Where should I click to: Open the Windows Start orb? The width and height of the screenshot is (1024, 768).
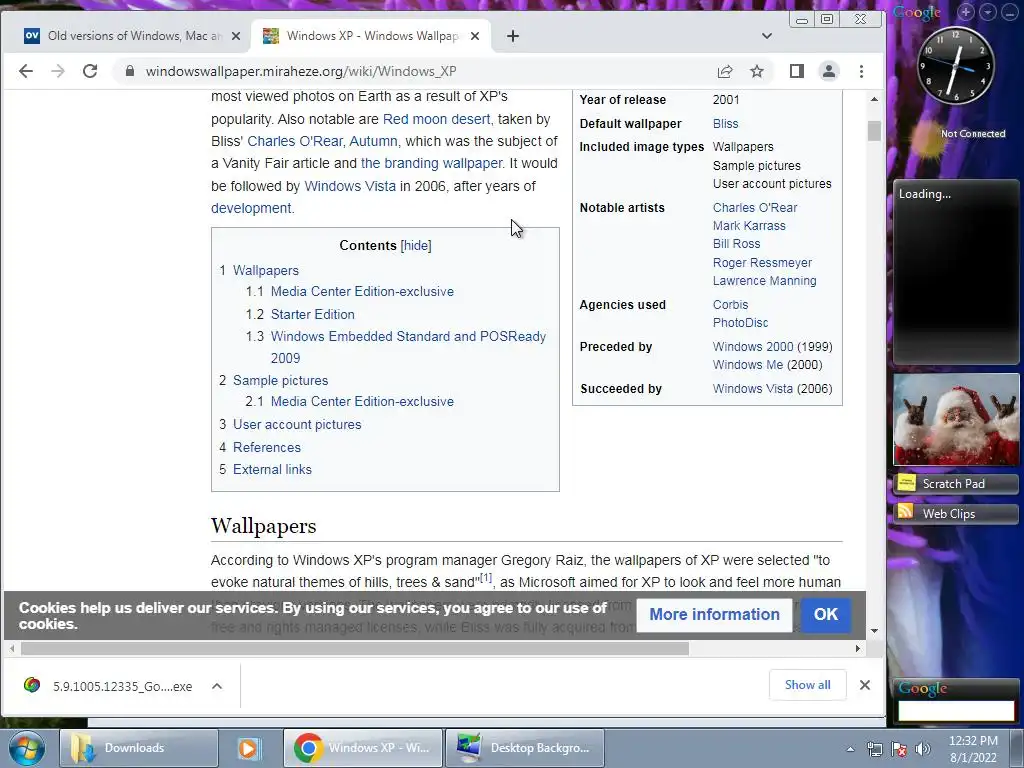point(26,748)
